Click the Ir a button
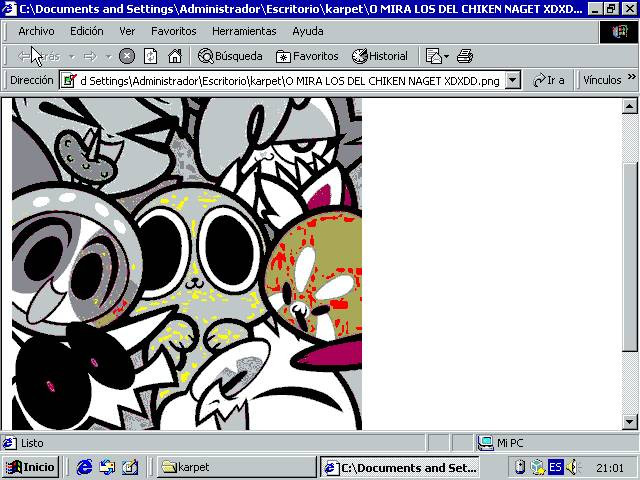This screenshot has width=640, height=480. pyautogui.click(x=549, y=80)
